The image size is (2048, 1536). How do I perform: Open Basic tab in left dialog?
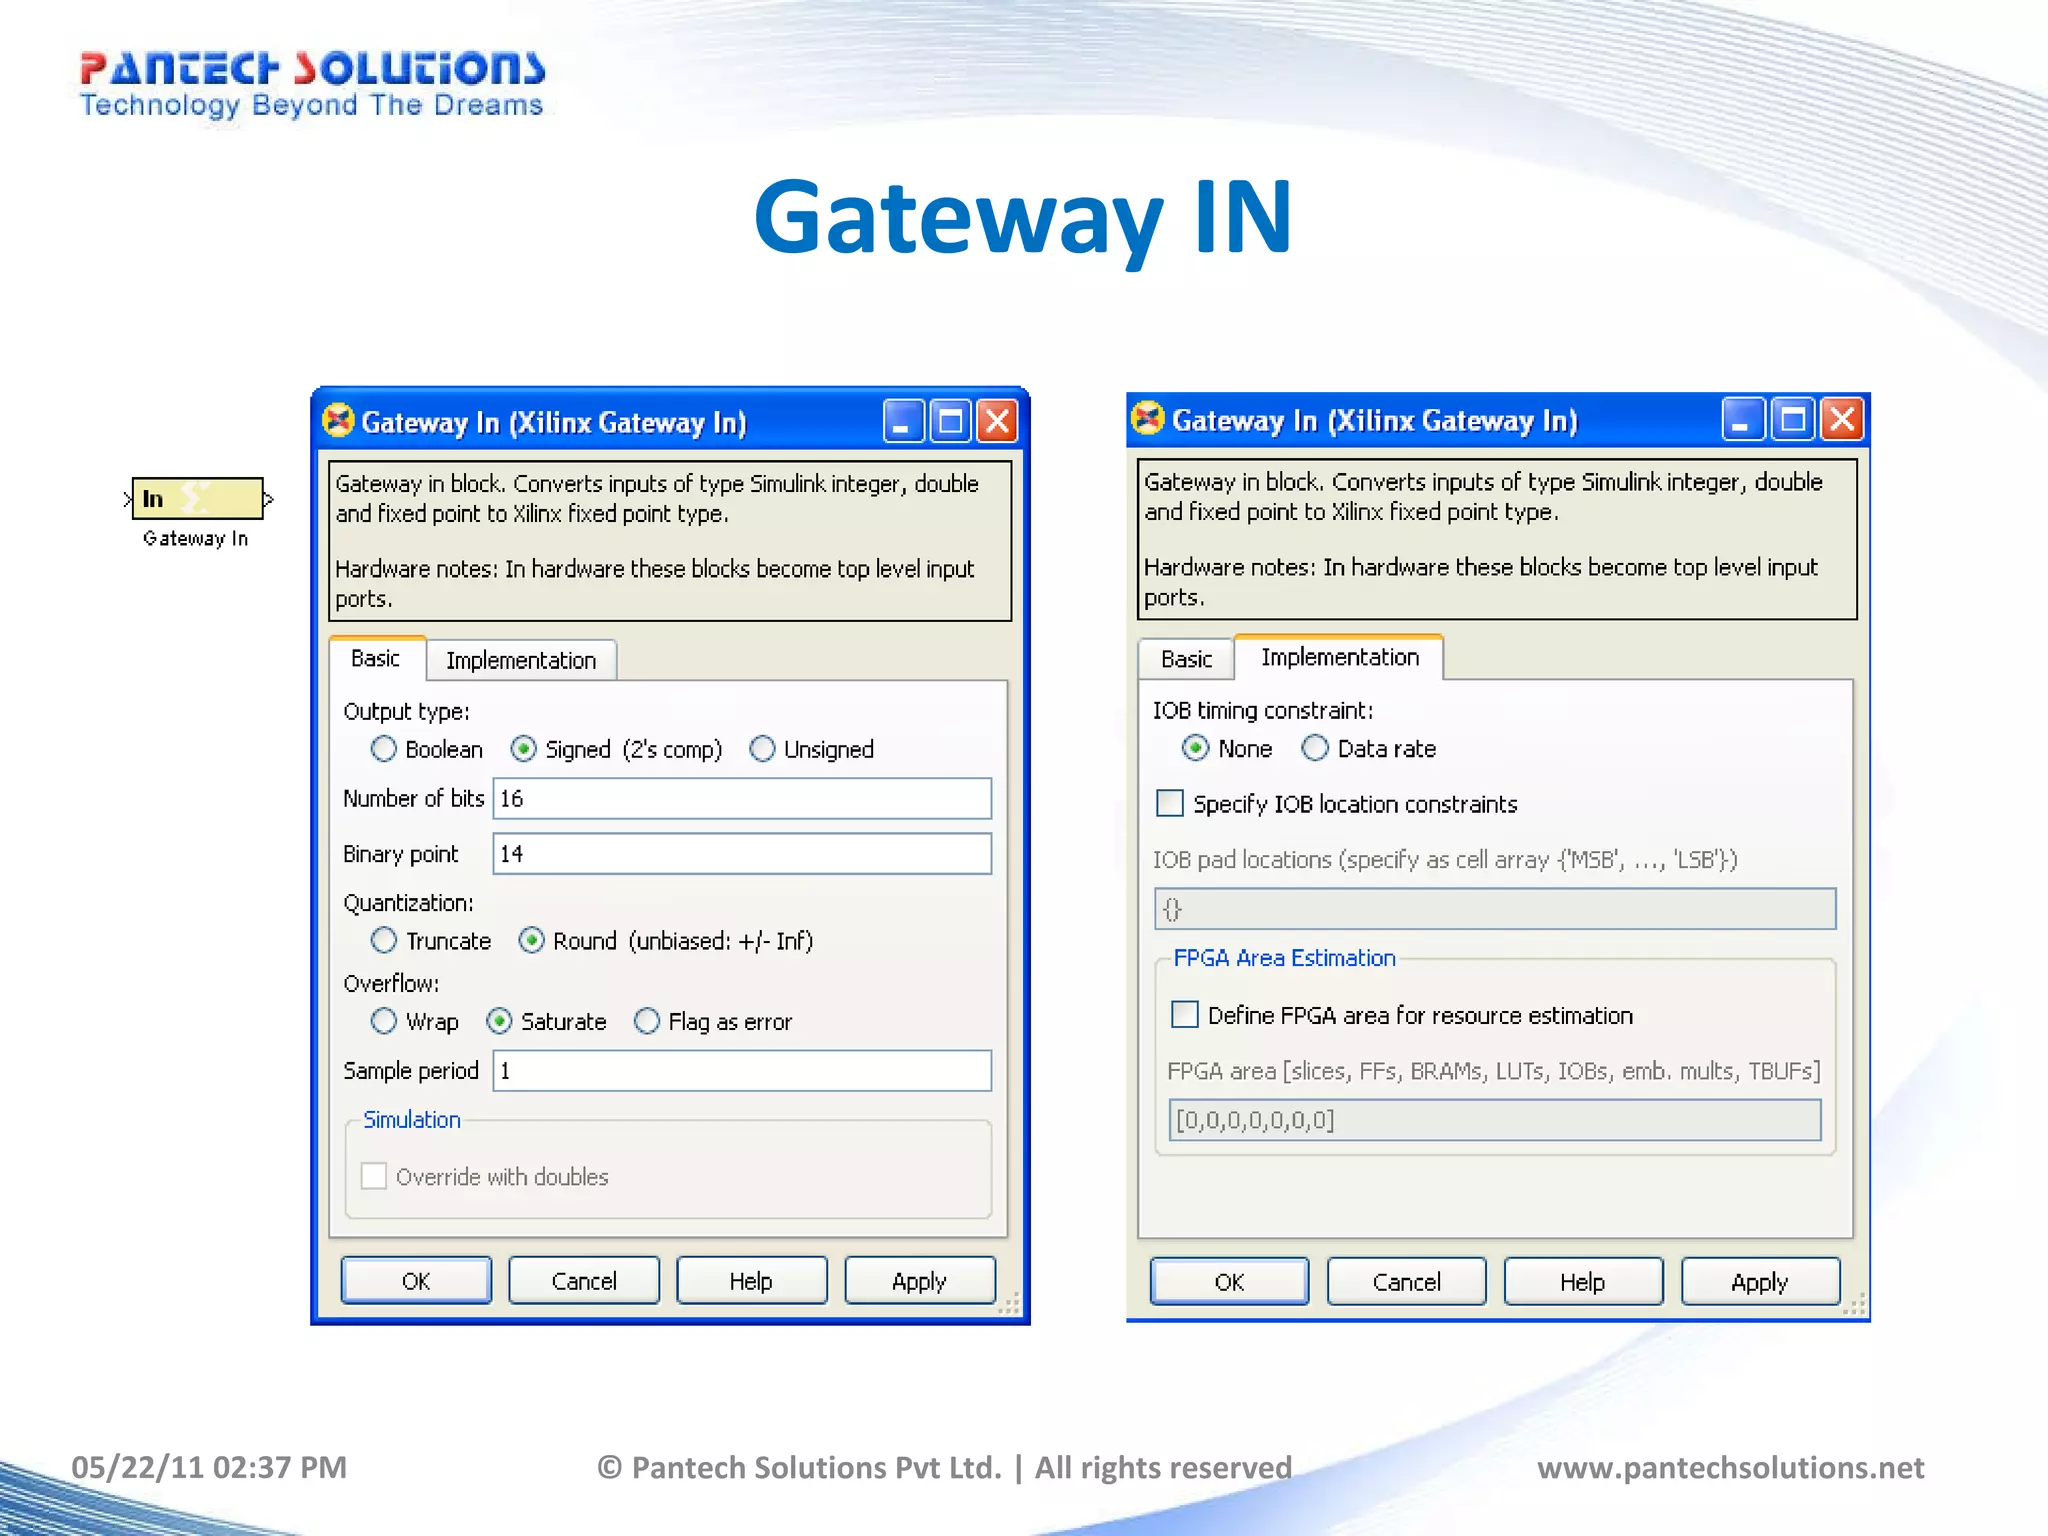coord(376,658)
